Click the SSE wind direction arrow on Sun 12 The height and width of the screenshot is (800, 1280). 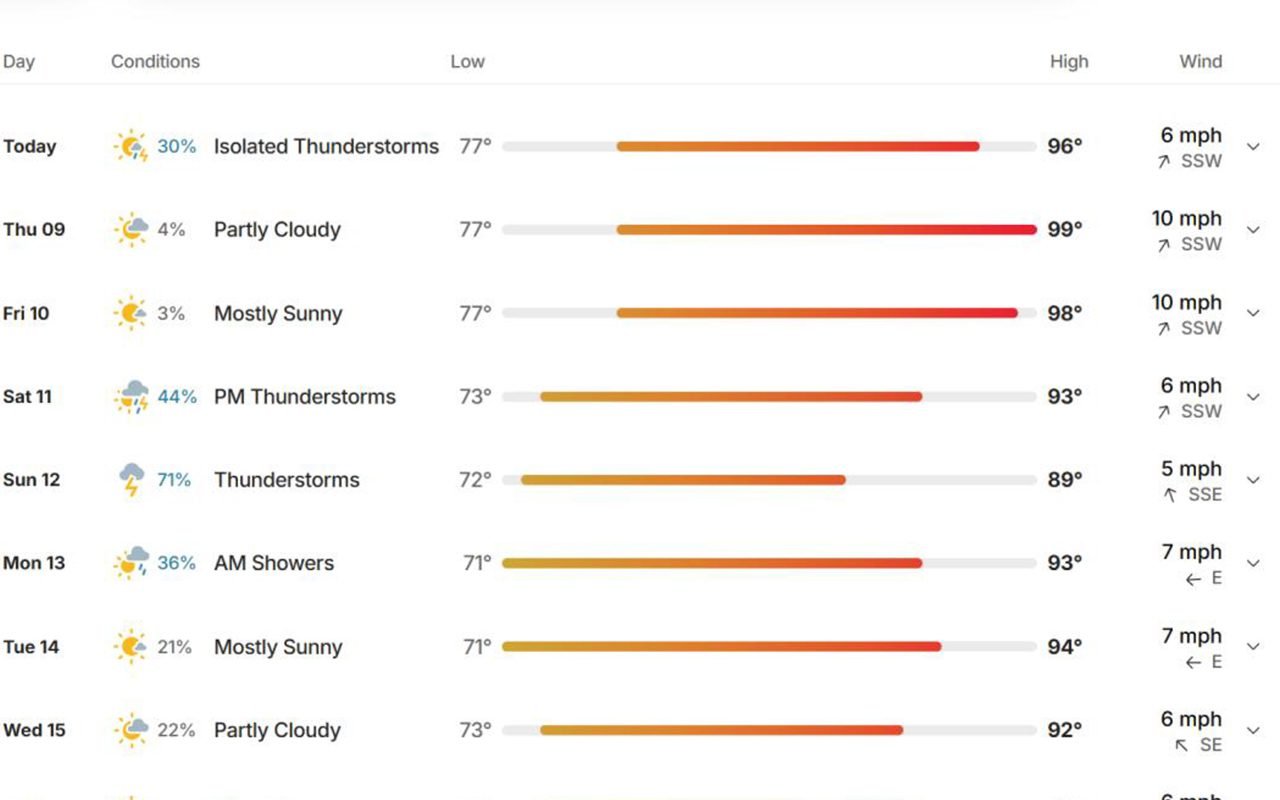[1170, 495]
